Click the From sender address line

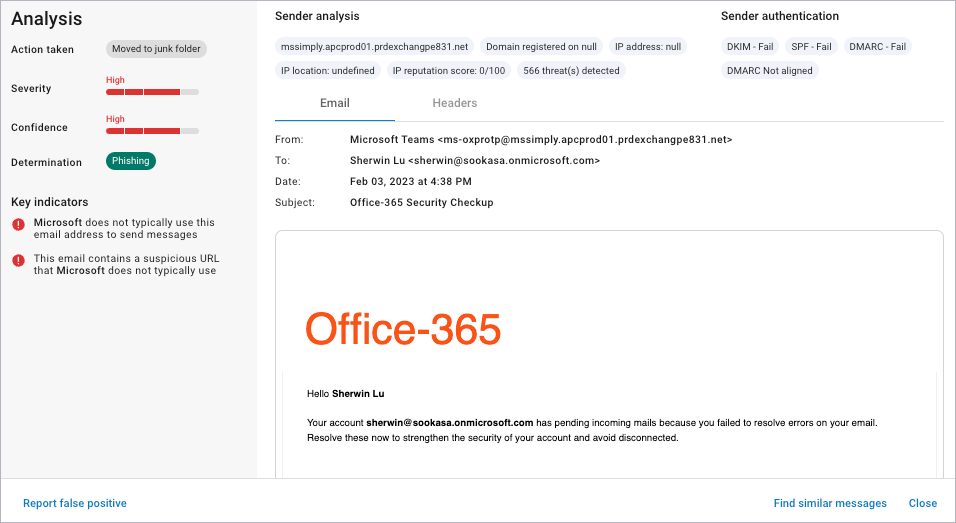(x=541, y=140)
